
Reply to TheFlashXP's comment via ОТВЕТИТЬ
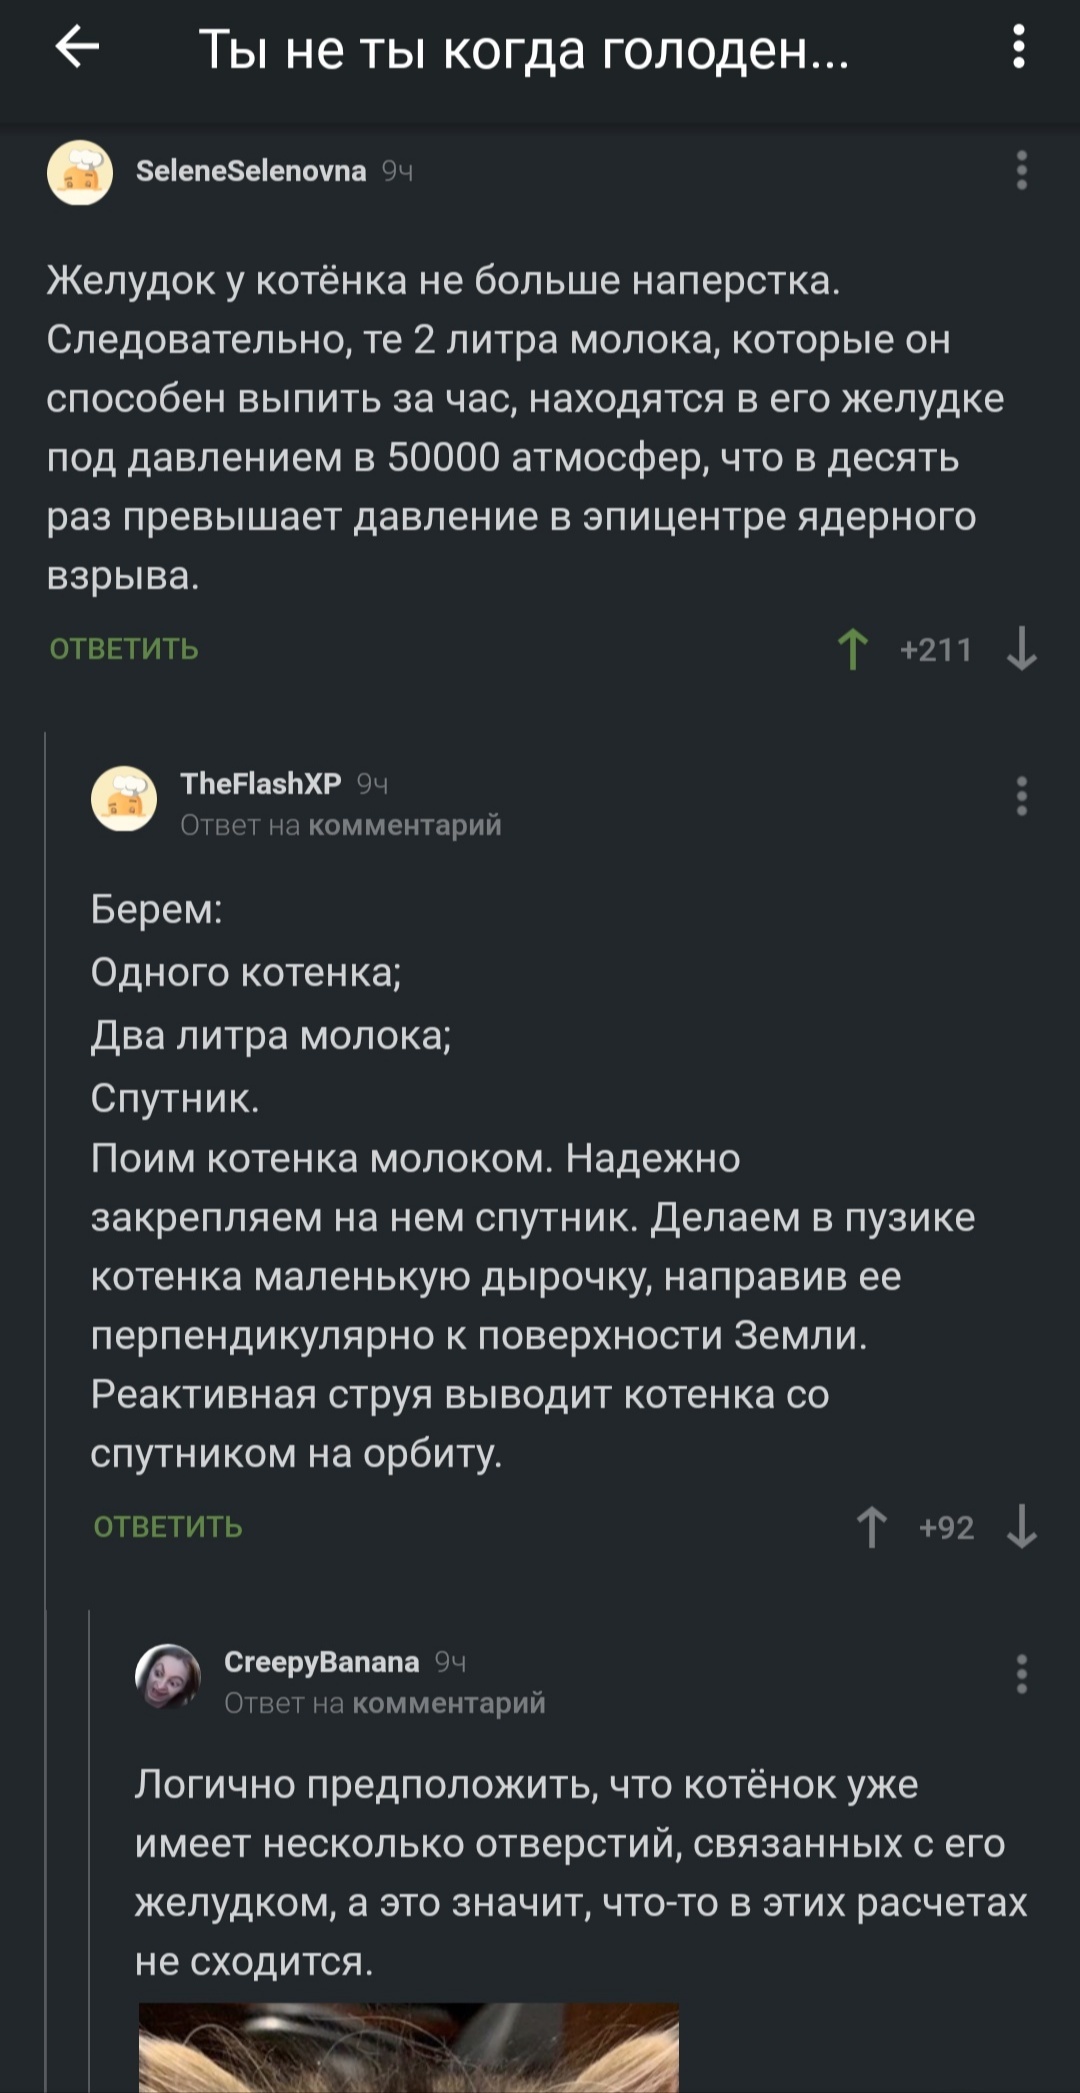coord(168,1527)
